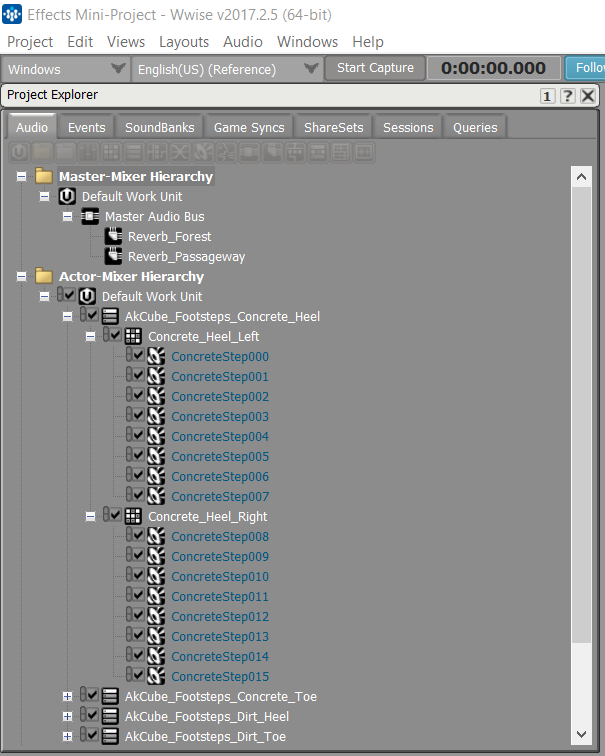Expand the AkCube_Footsteps_Dirt_Heel node
Viewport: 605px width, 756px height.
coord(67,716)
